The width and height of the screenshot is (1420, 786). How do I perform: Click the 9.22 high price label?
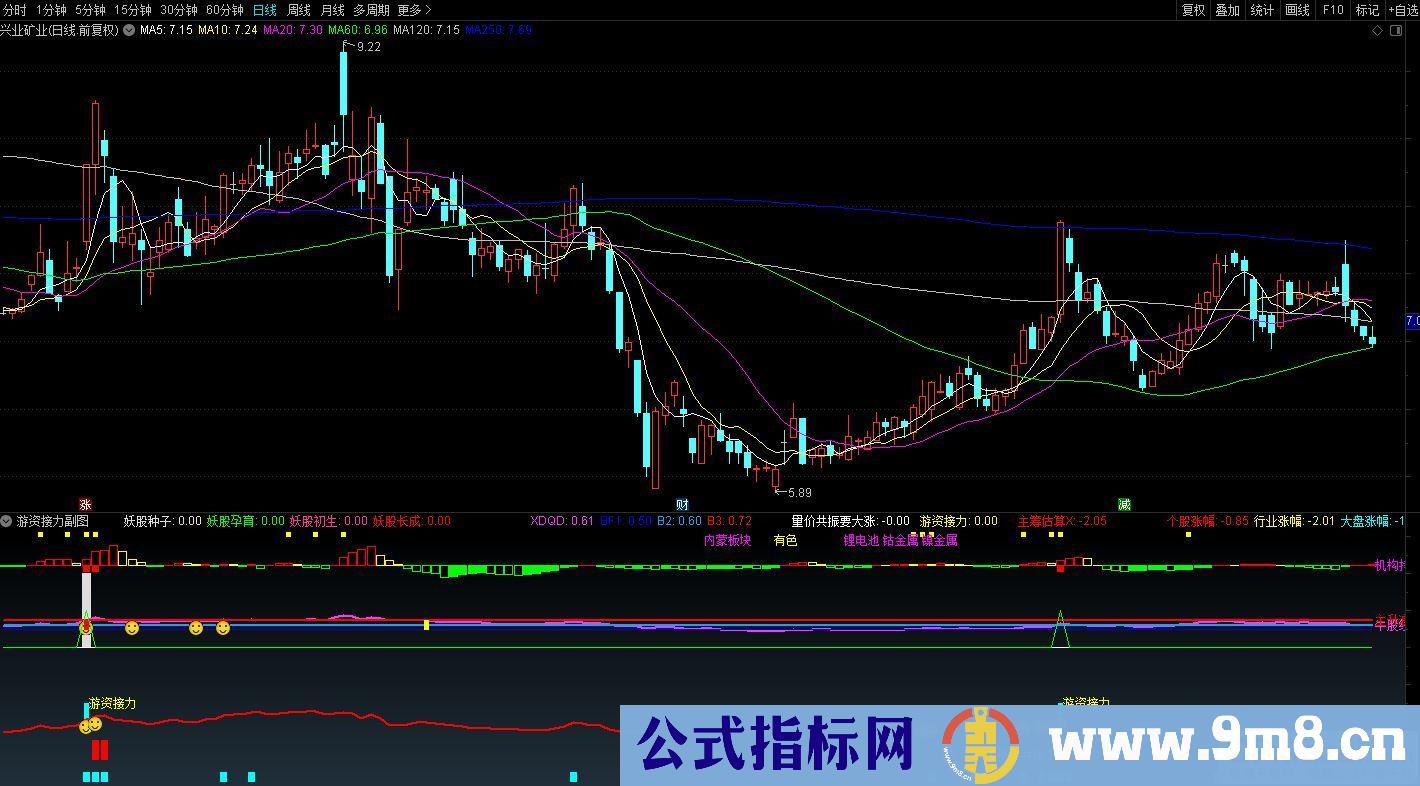point(369,47)
